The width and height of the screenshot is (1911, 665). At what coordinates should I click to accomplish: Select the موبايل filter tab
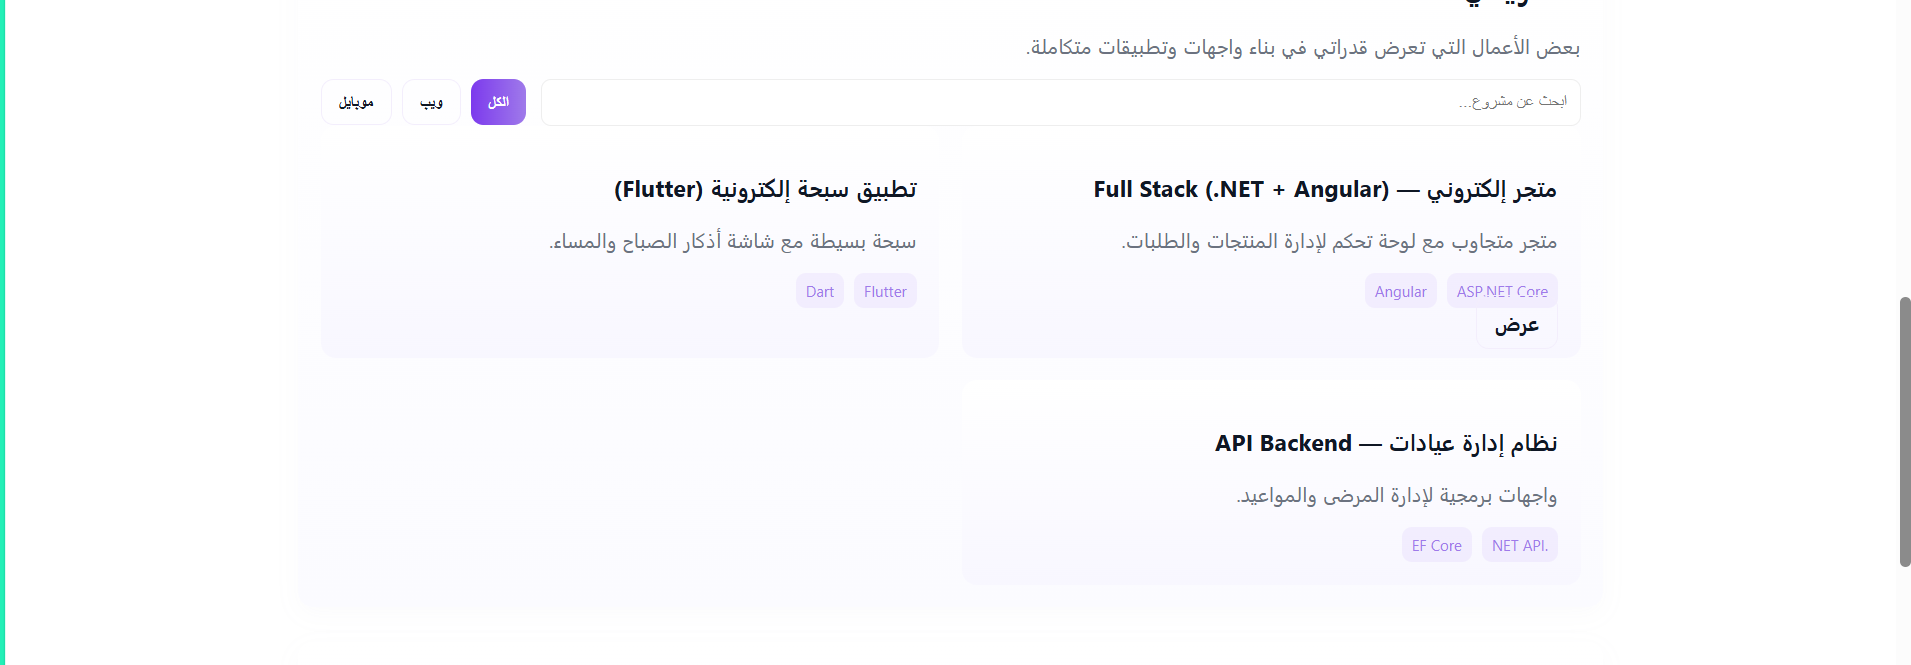click(x=356, y=102)
